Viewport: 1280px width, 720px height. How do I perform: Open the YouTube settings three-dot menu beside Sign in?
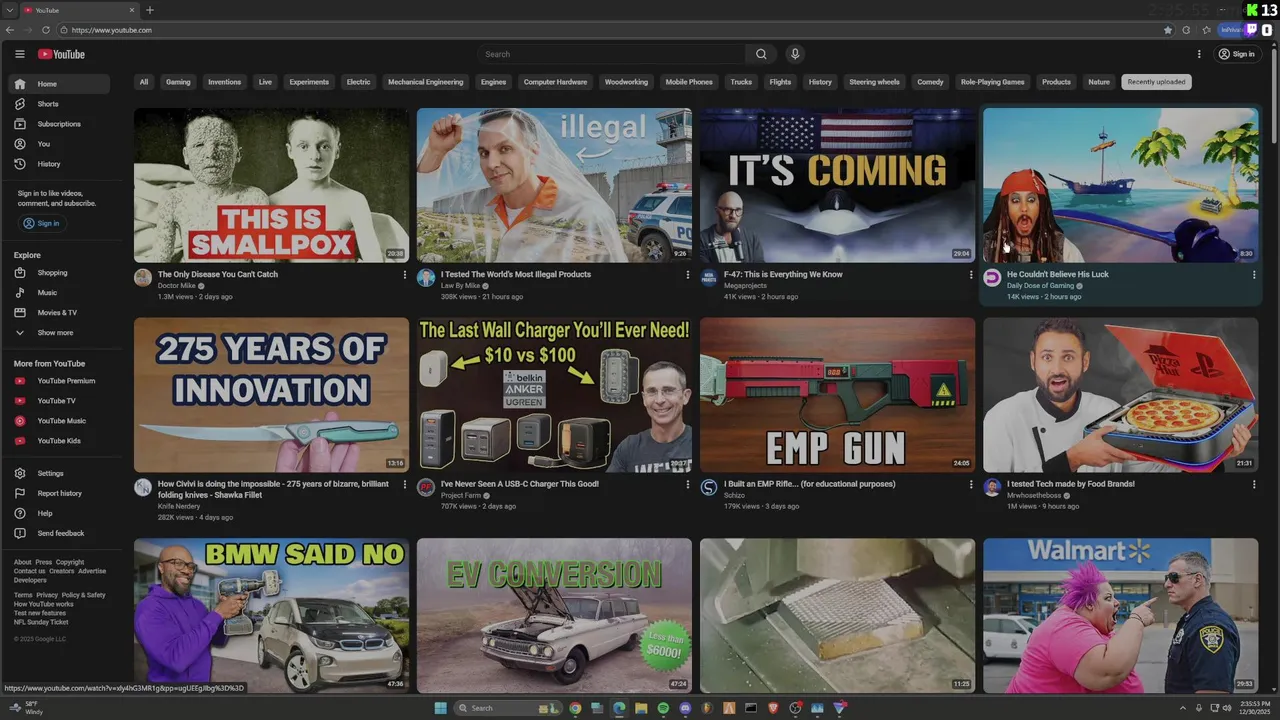[1199, 54]
